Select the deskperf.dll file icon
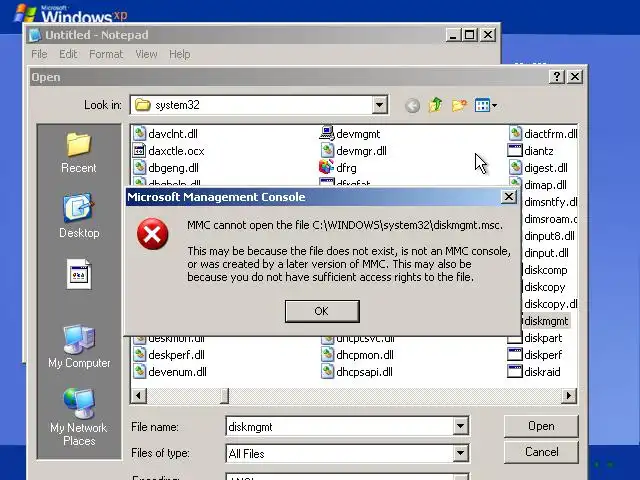Screen dimensions: 640x480 (139, 354)
